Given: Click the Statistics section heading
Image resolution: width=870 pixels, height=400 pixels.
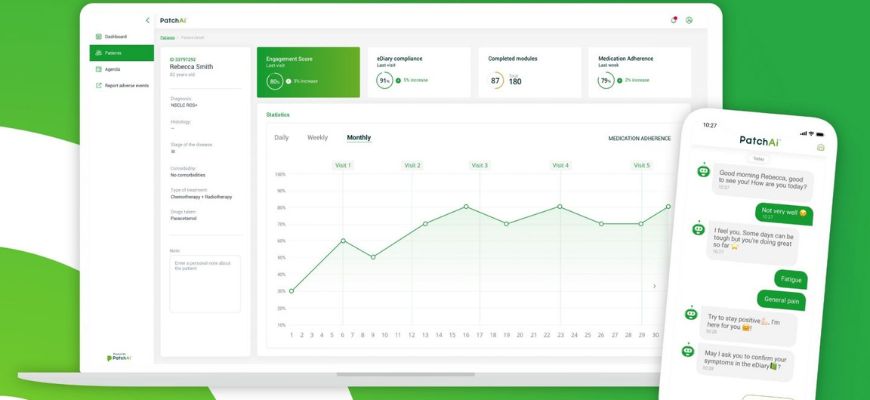Looking at the screenshot, I should pos(277,115).
